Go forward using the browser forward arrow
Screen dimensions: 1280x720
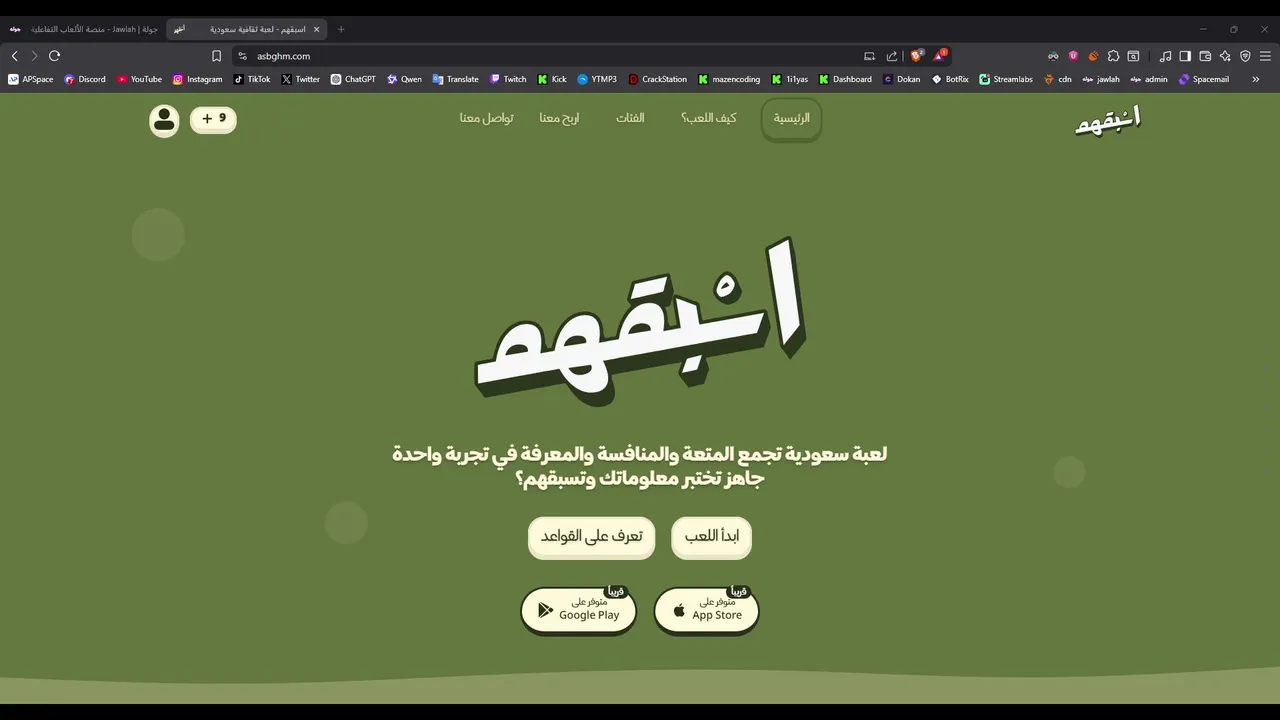34,56
